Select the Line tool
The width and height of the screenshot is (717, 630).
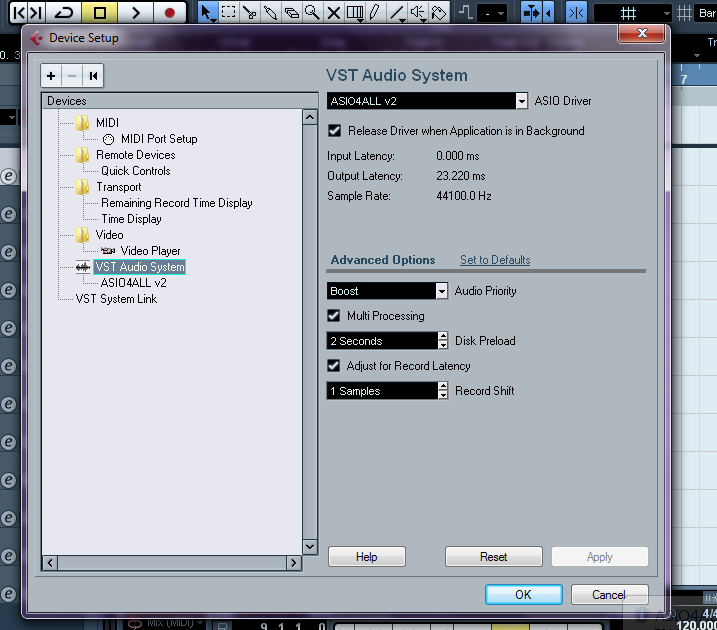396,12
